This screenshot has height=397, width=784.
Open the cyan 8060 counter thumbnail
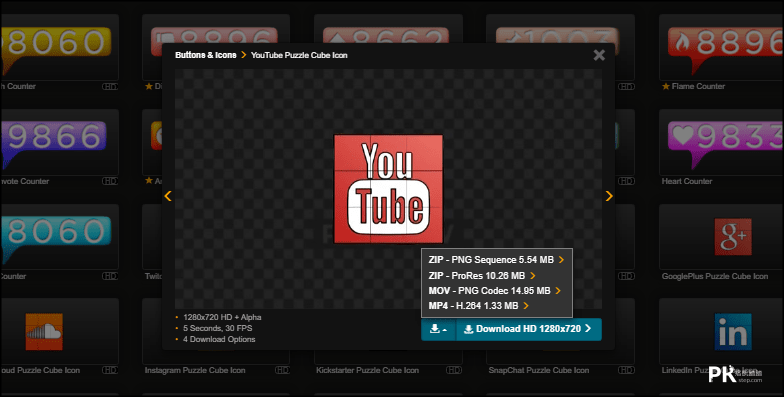[59, 237]
